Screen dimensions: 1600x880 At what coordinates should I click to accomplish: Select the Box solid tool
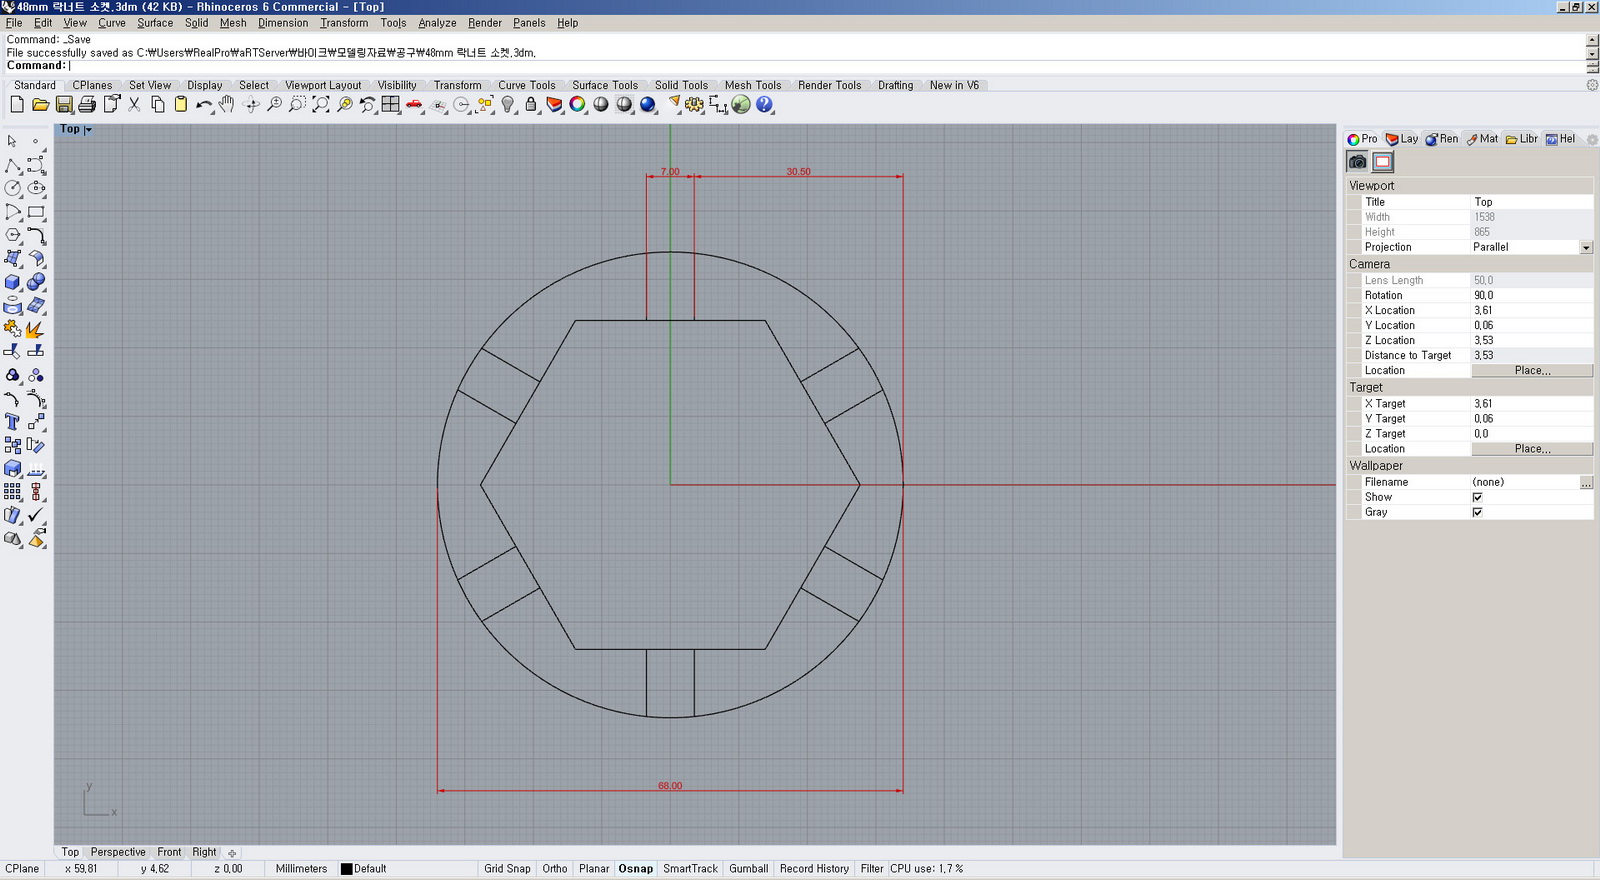(x=13, y=282)
